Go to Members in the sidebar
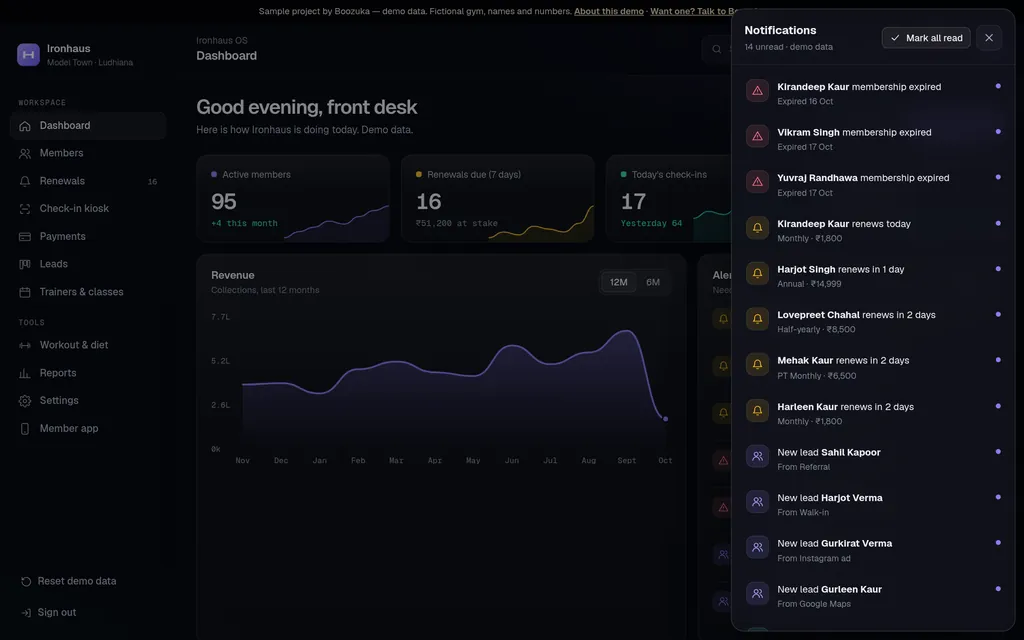This screenshot has height=640, width=1024. (x=88, y=153)
